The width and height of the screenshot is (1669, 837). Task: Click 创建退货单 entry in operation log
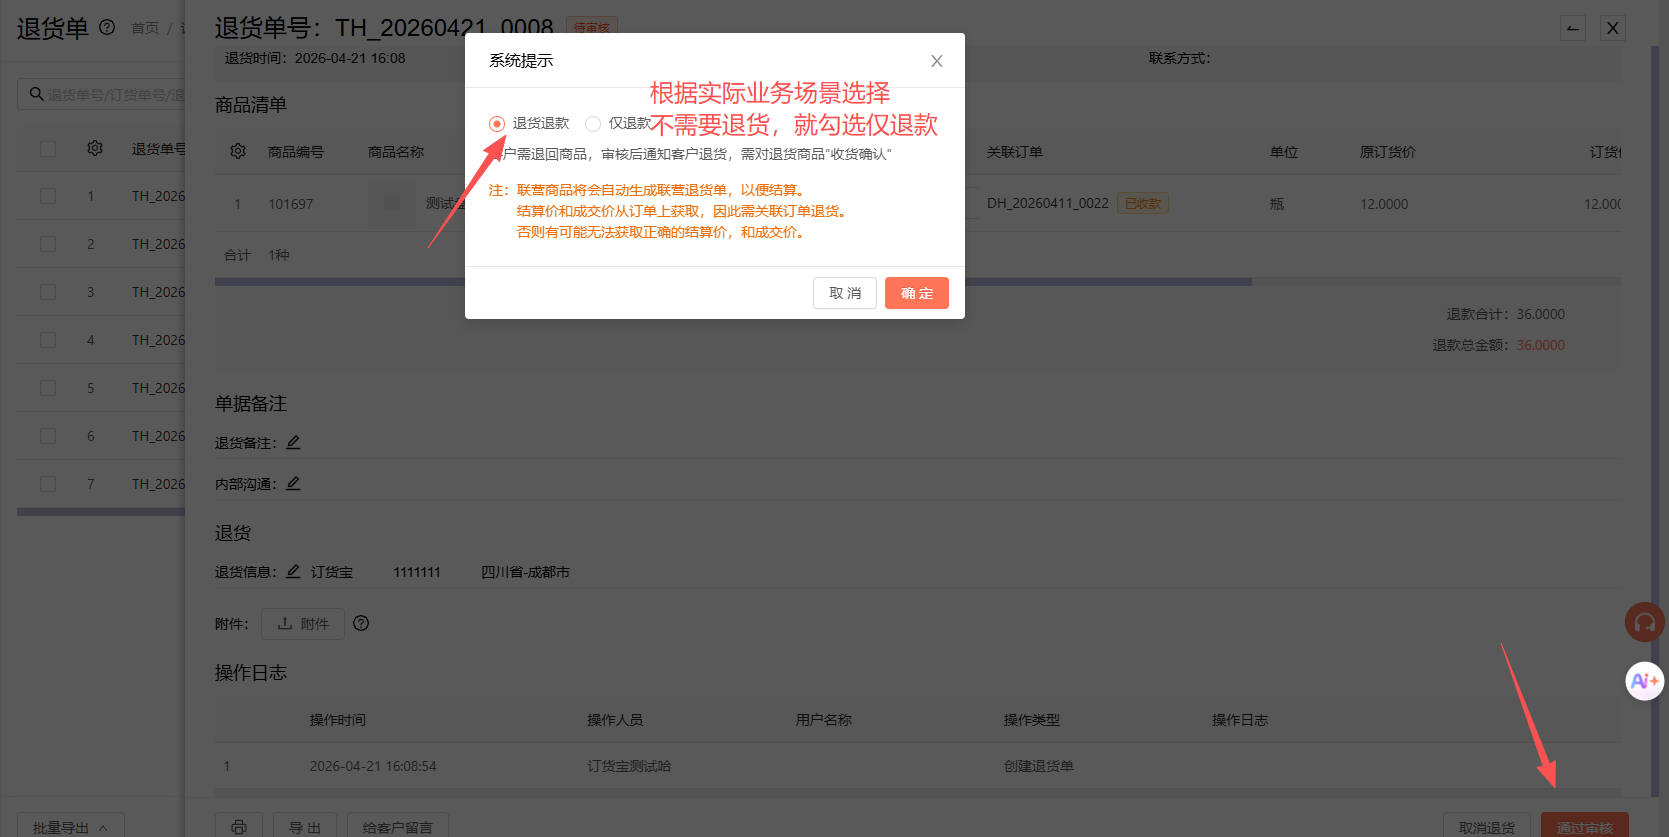[x=1039, y=766]
